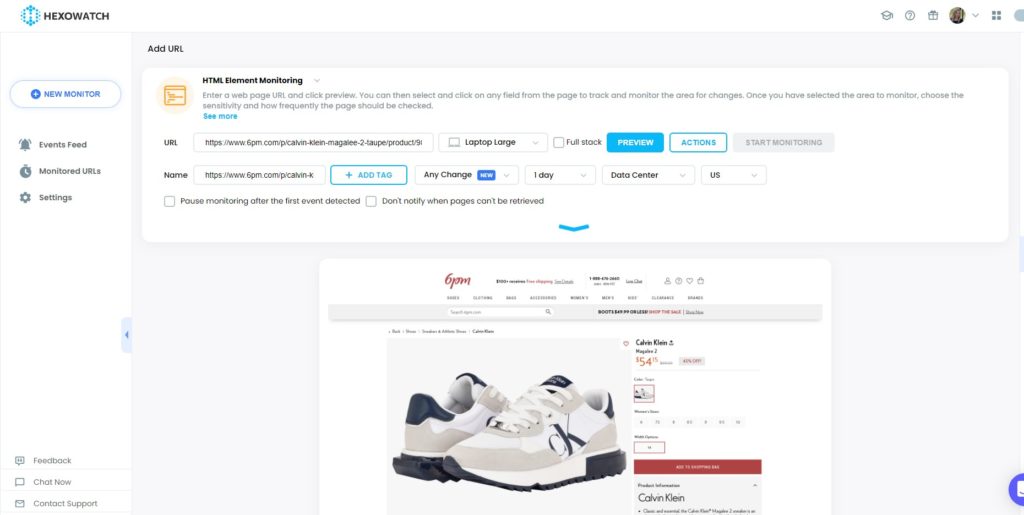The width and height of the screenshot is (1024, 515).
Task: Collapse the sidebar with arrow handle
Action: (126, 335)
